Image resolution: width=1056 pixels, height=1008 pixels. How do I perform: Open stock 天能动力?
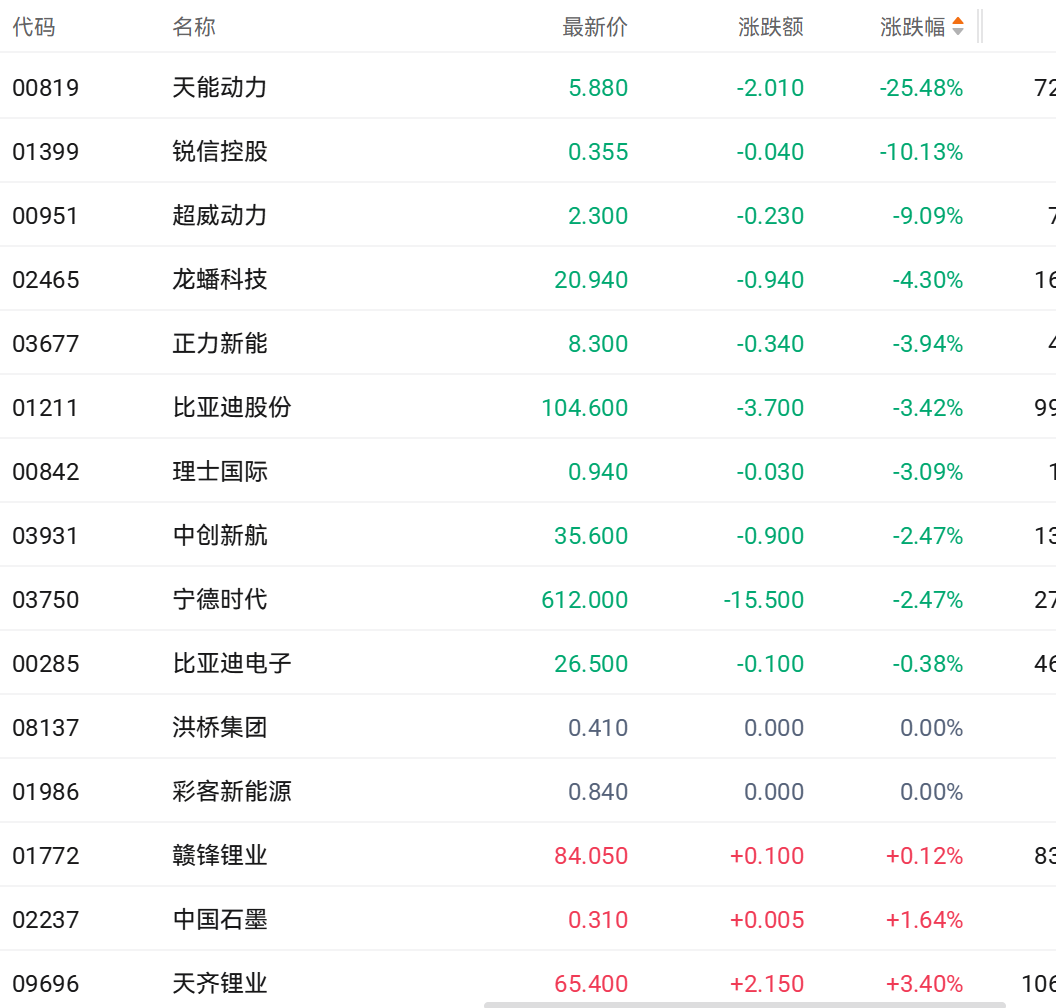coord(220,88)
